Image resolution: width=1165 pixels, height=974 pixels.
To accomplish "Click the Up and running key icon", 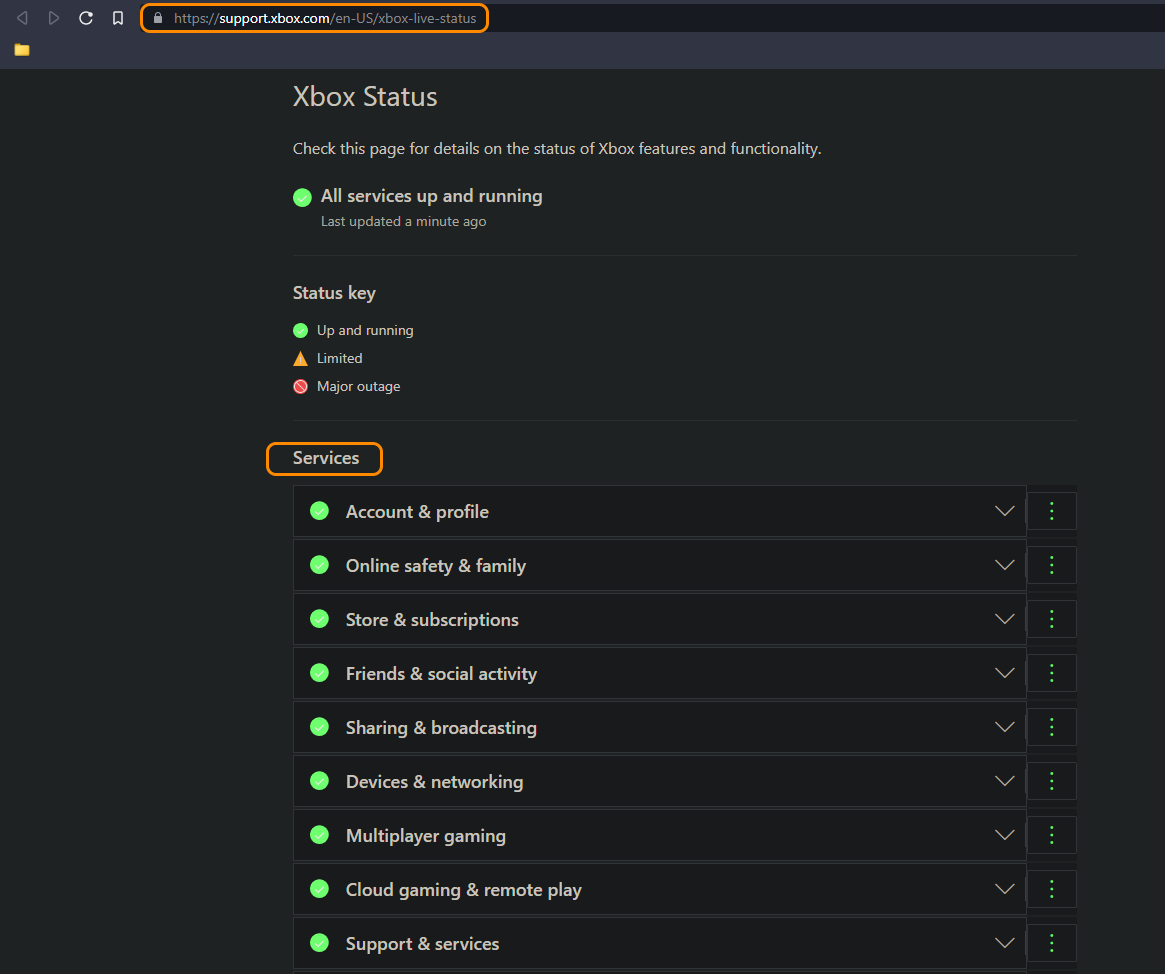I will click(x=300, y=330).
